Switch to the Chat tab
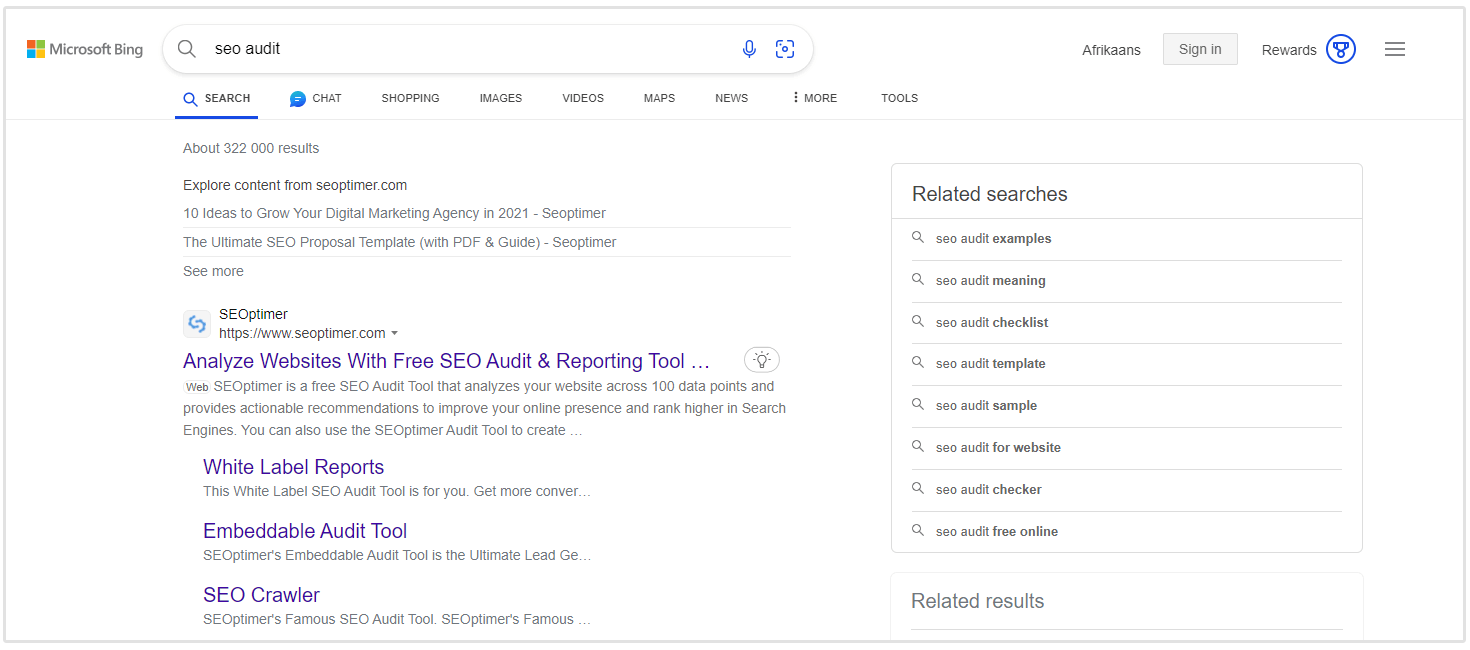 (x=316, y=98)
